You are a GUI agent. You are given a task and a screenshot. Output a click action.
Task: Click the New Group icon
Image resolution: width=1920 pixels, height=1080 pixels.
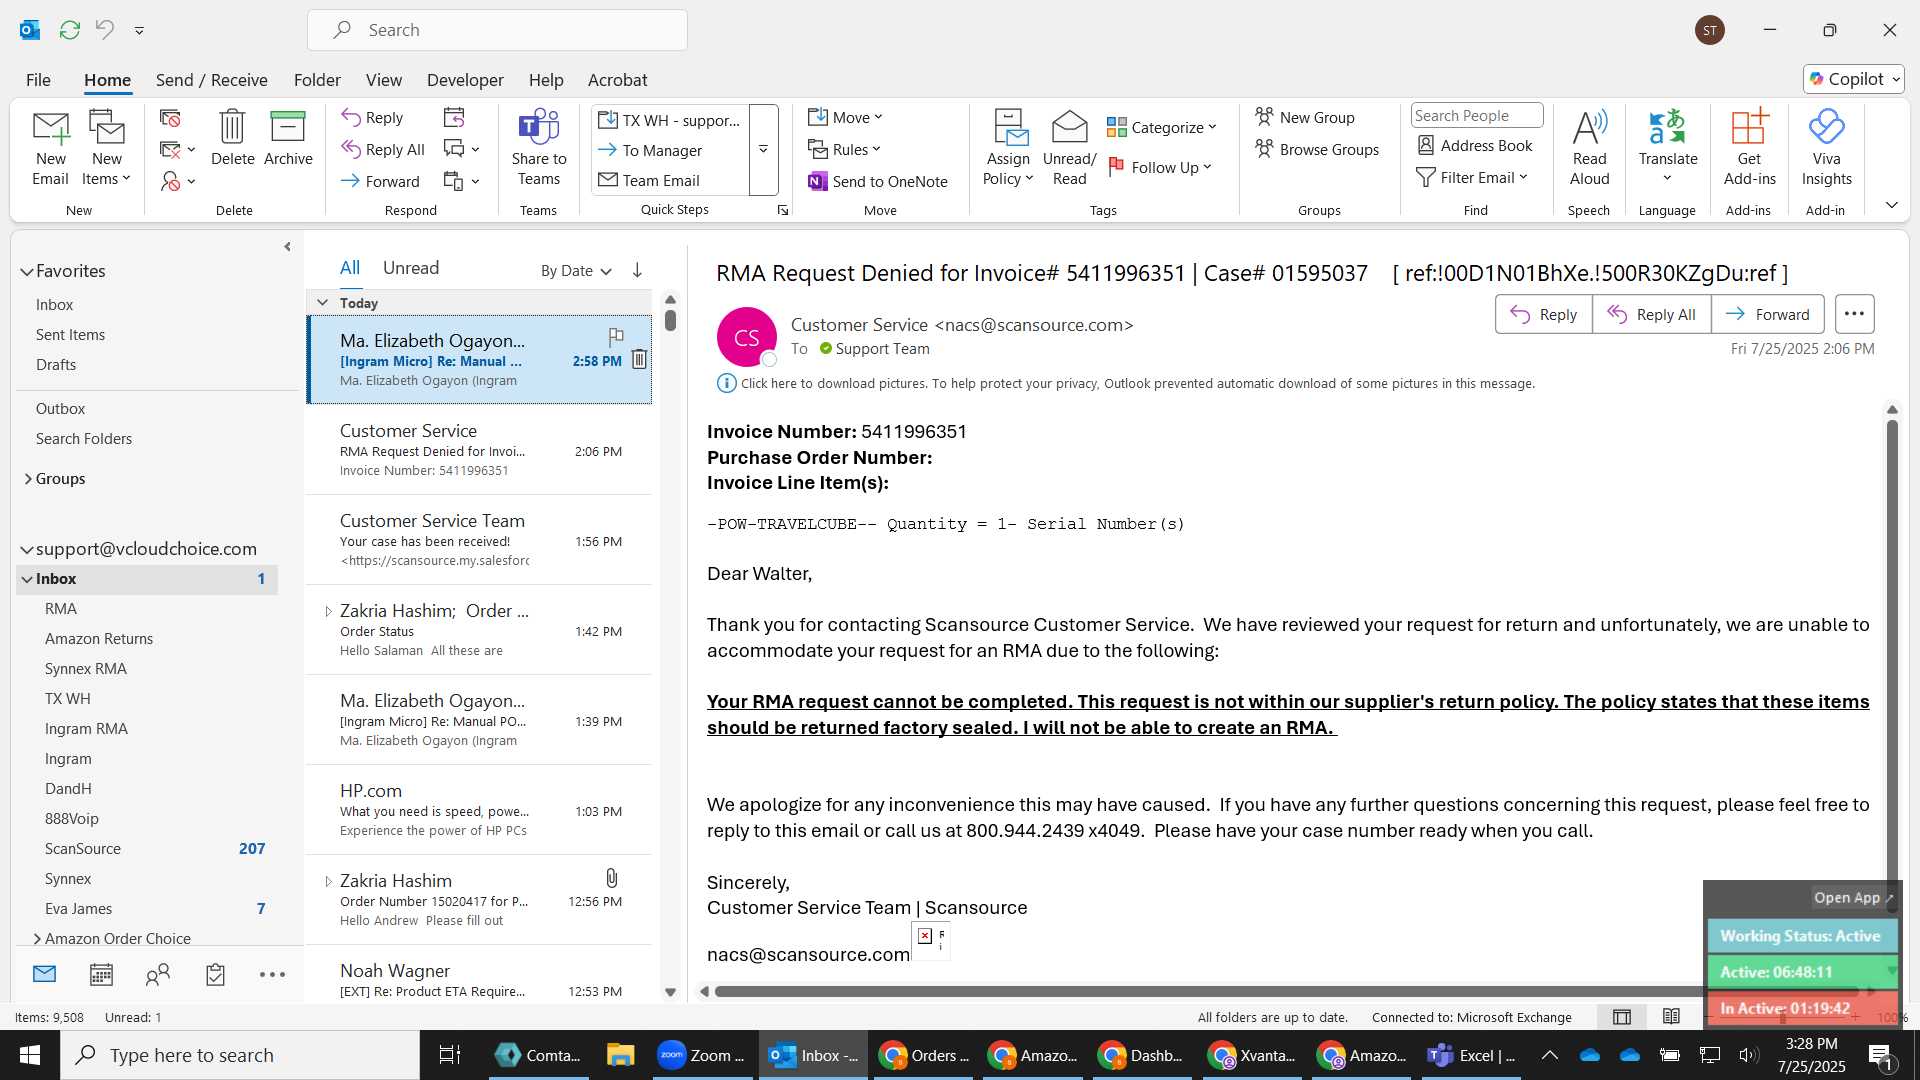click(1264, 117)
